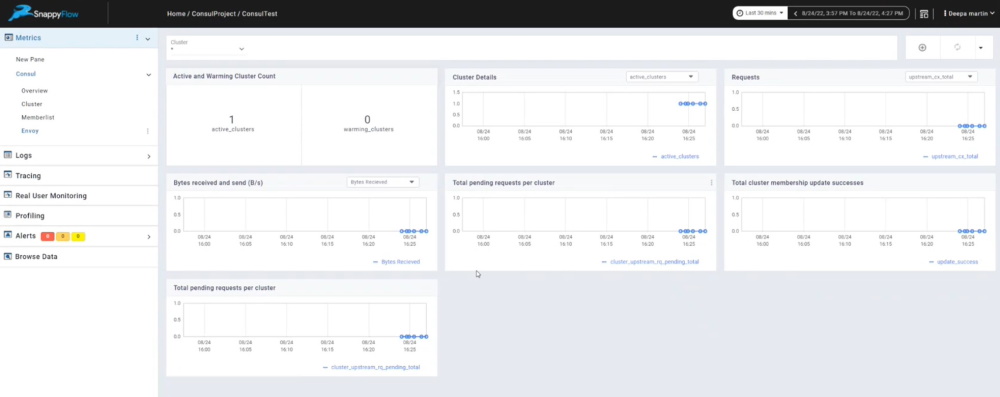
Task: Open three-dot menu of the pending requests panel
Action: click(711, 183)
